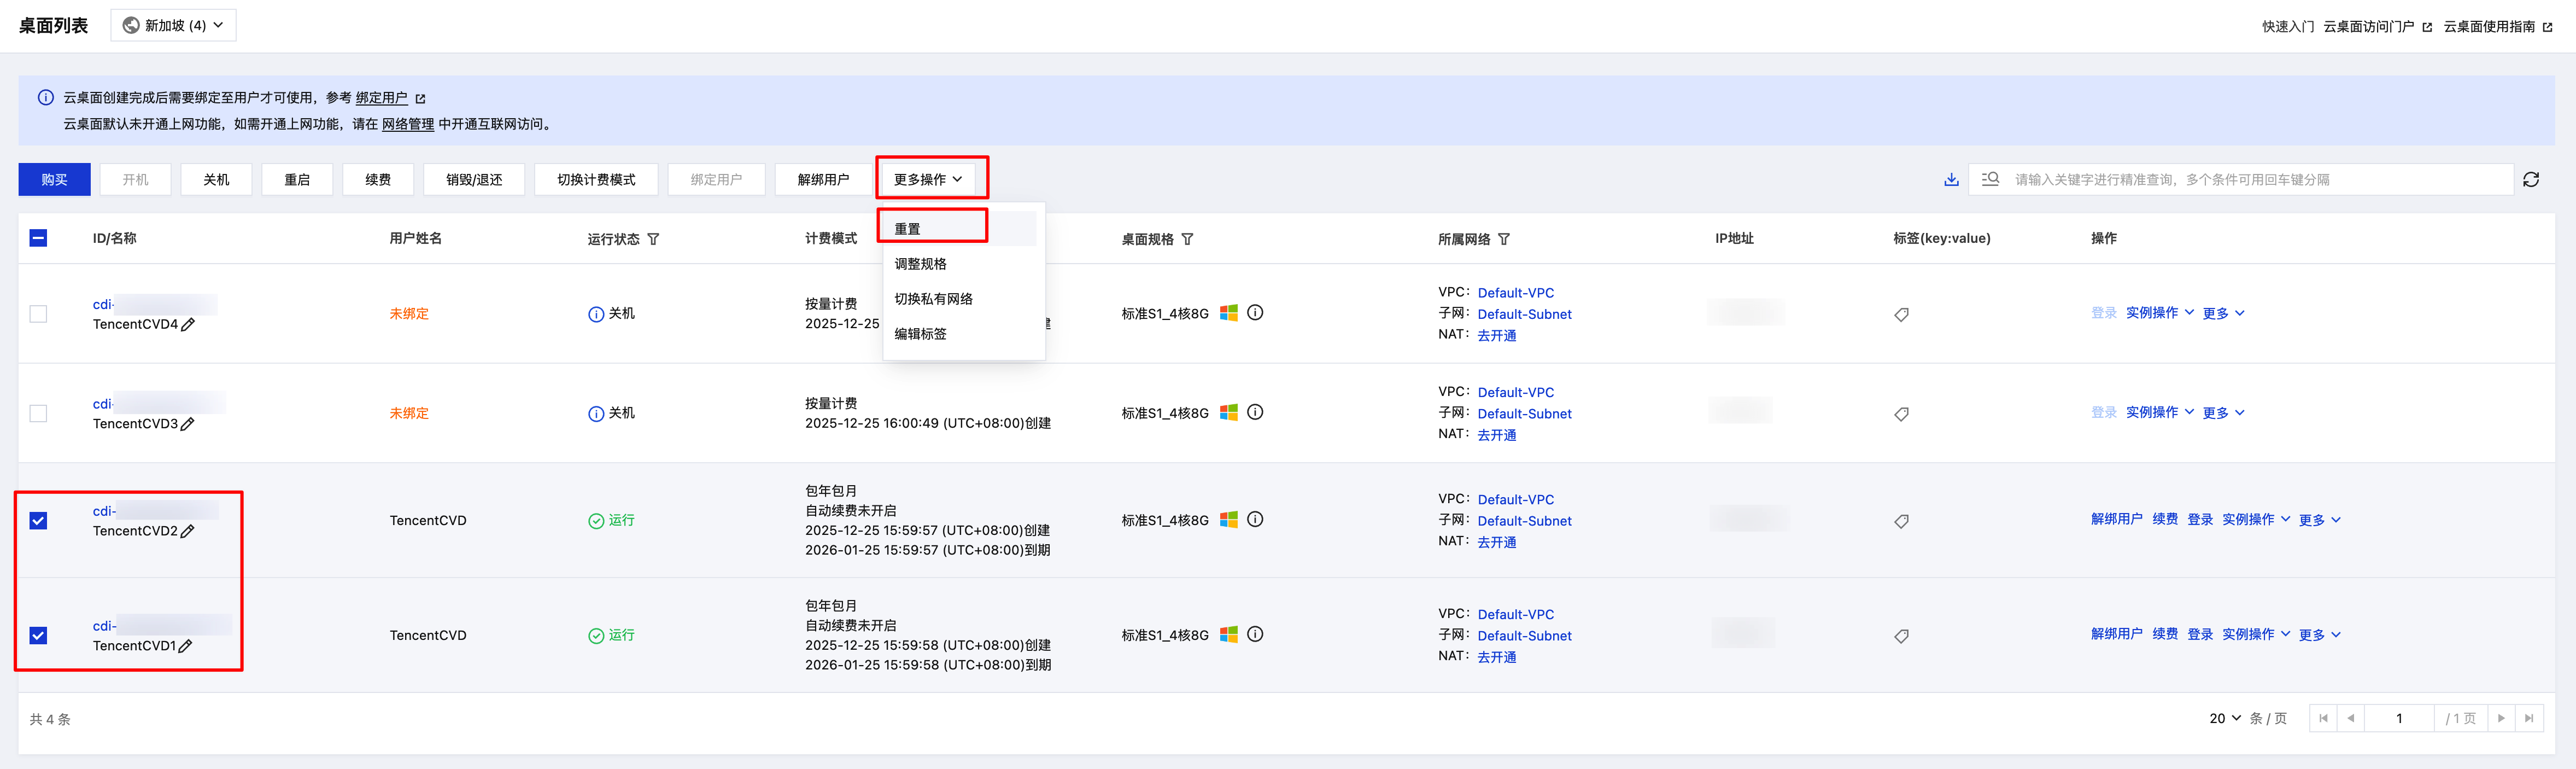2576x769 pixels.
Task: Filter by network funnel icon
Action: (x=1504, y=239)
